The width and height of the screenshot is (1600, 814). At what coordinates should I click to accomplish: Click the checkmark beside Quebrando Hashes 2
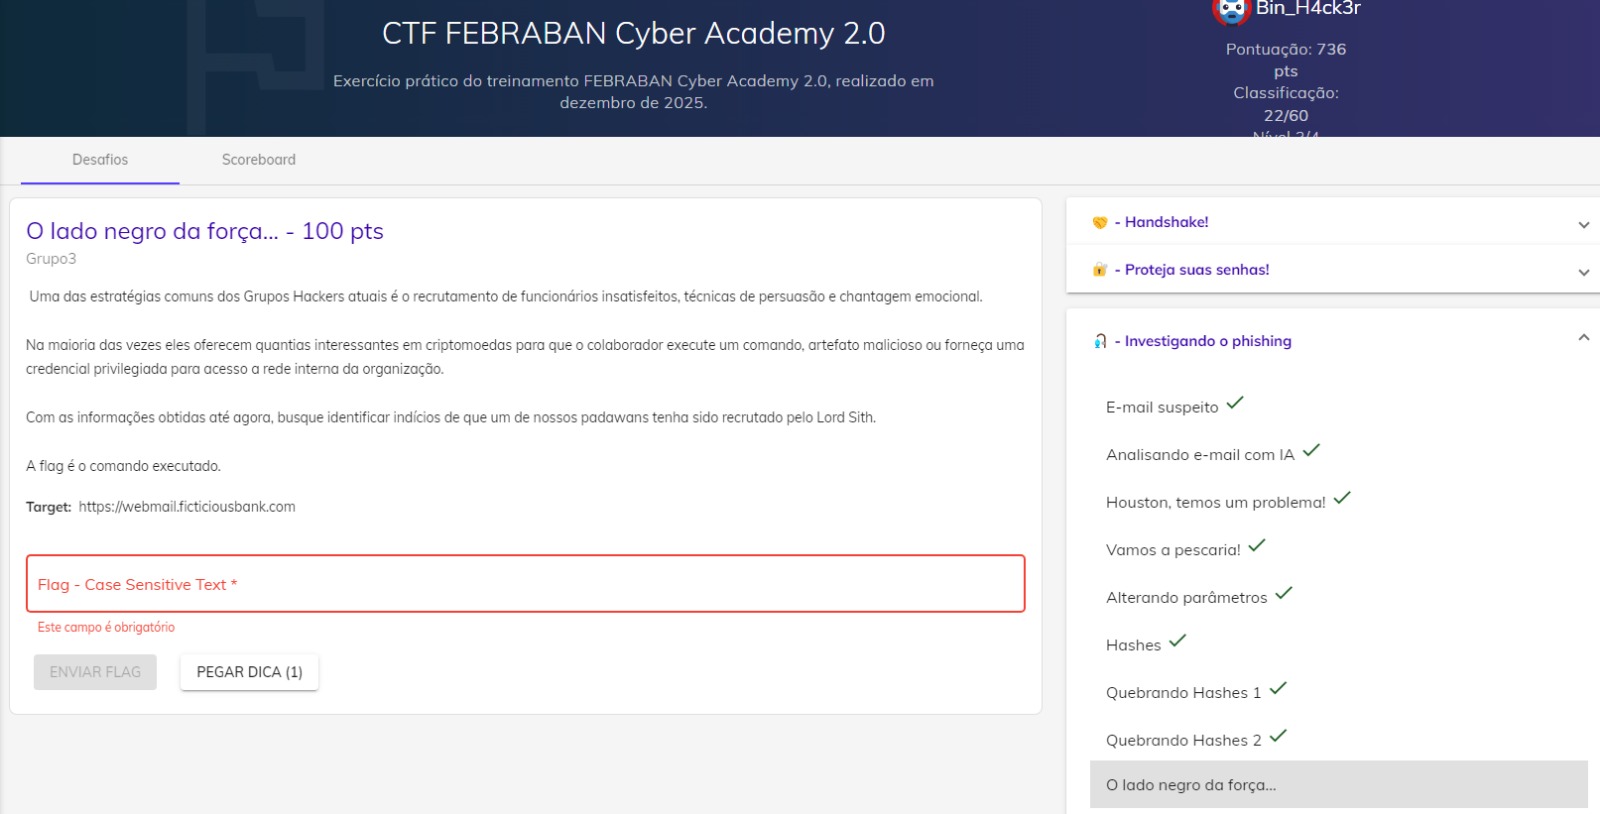click(1278, 736)
